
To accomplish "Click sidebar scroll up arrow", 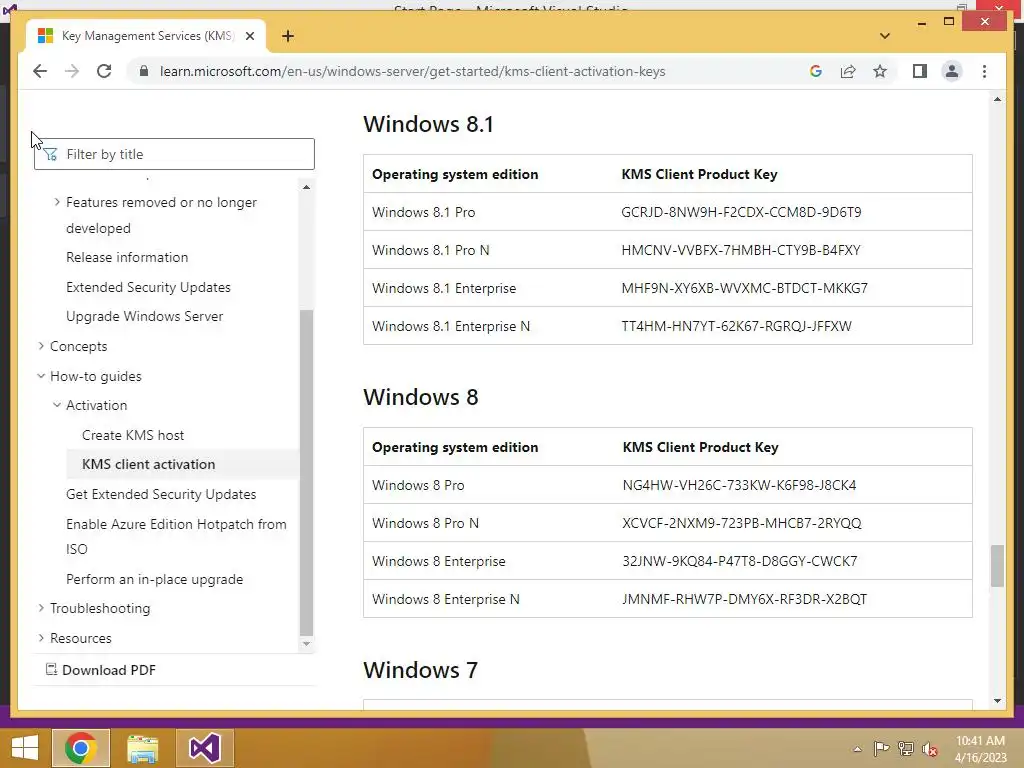I will (306, 187).
